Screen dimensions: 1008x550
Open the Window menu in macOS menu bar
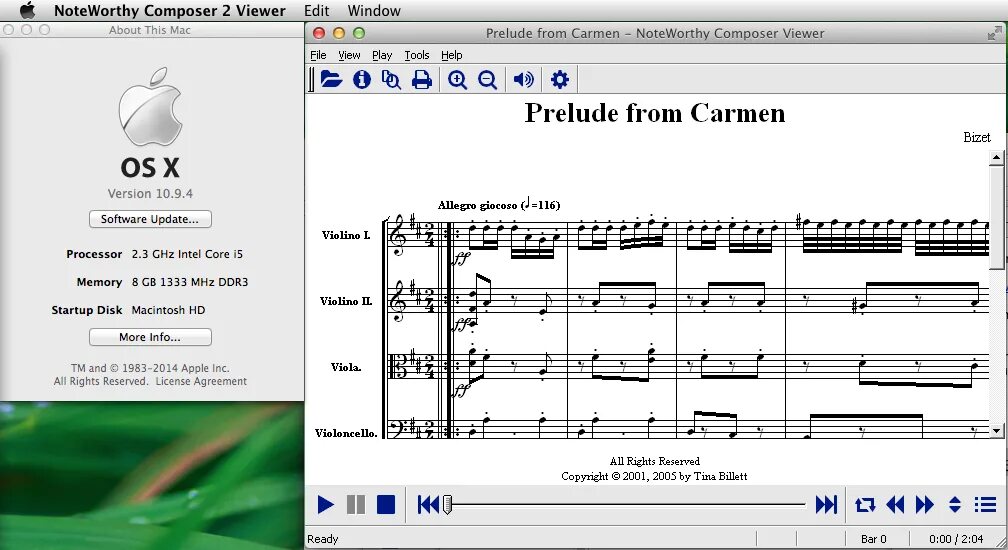tap(374, 11)
